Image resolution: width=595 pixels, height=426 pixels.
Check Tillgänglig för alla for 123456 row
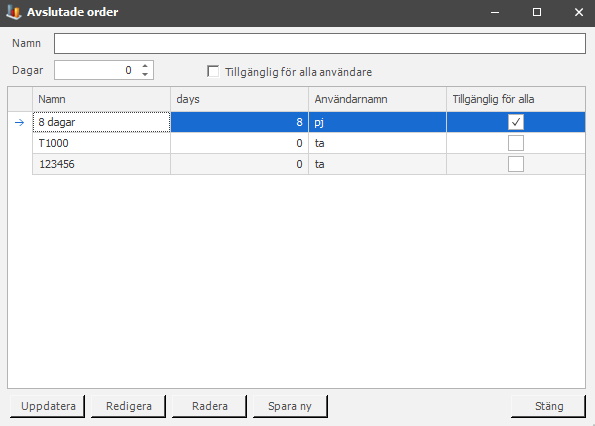(516, 164)
